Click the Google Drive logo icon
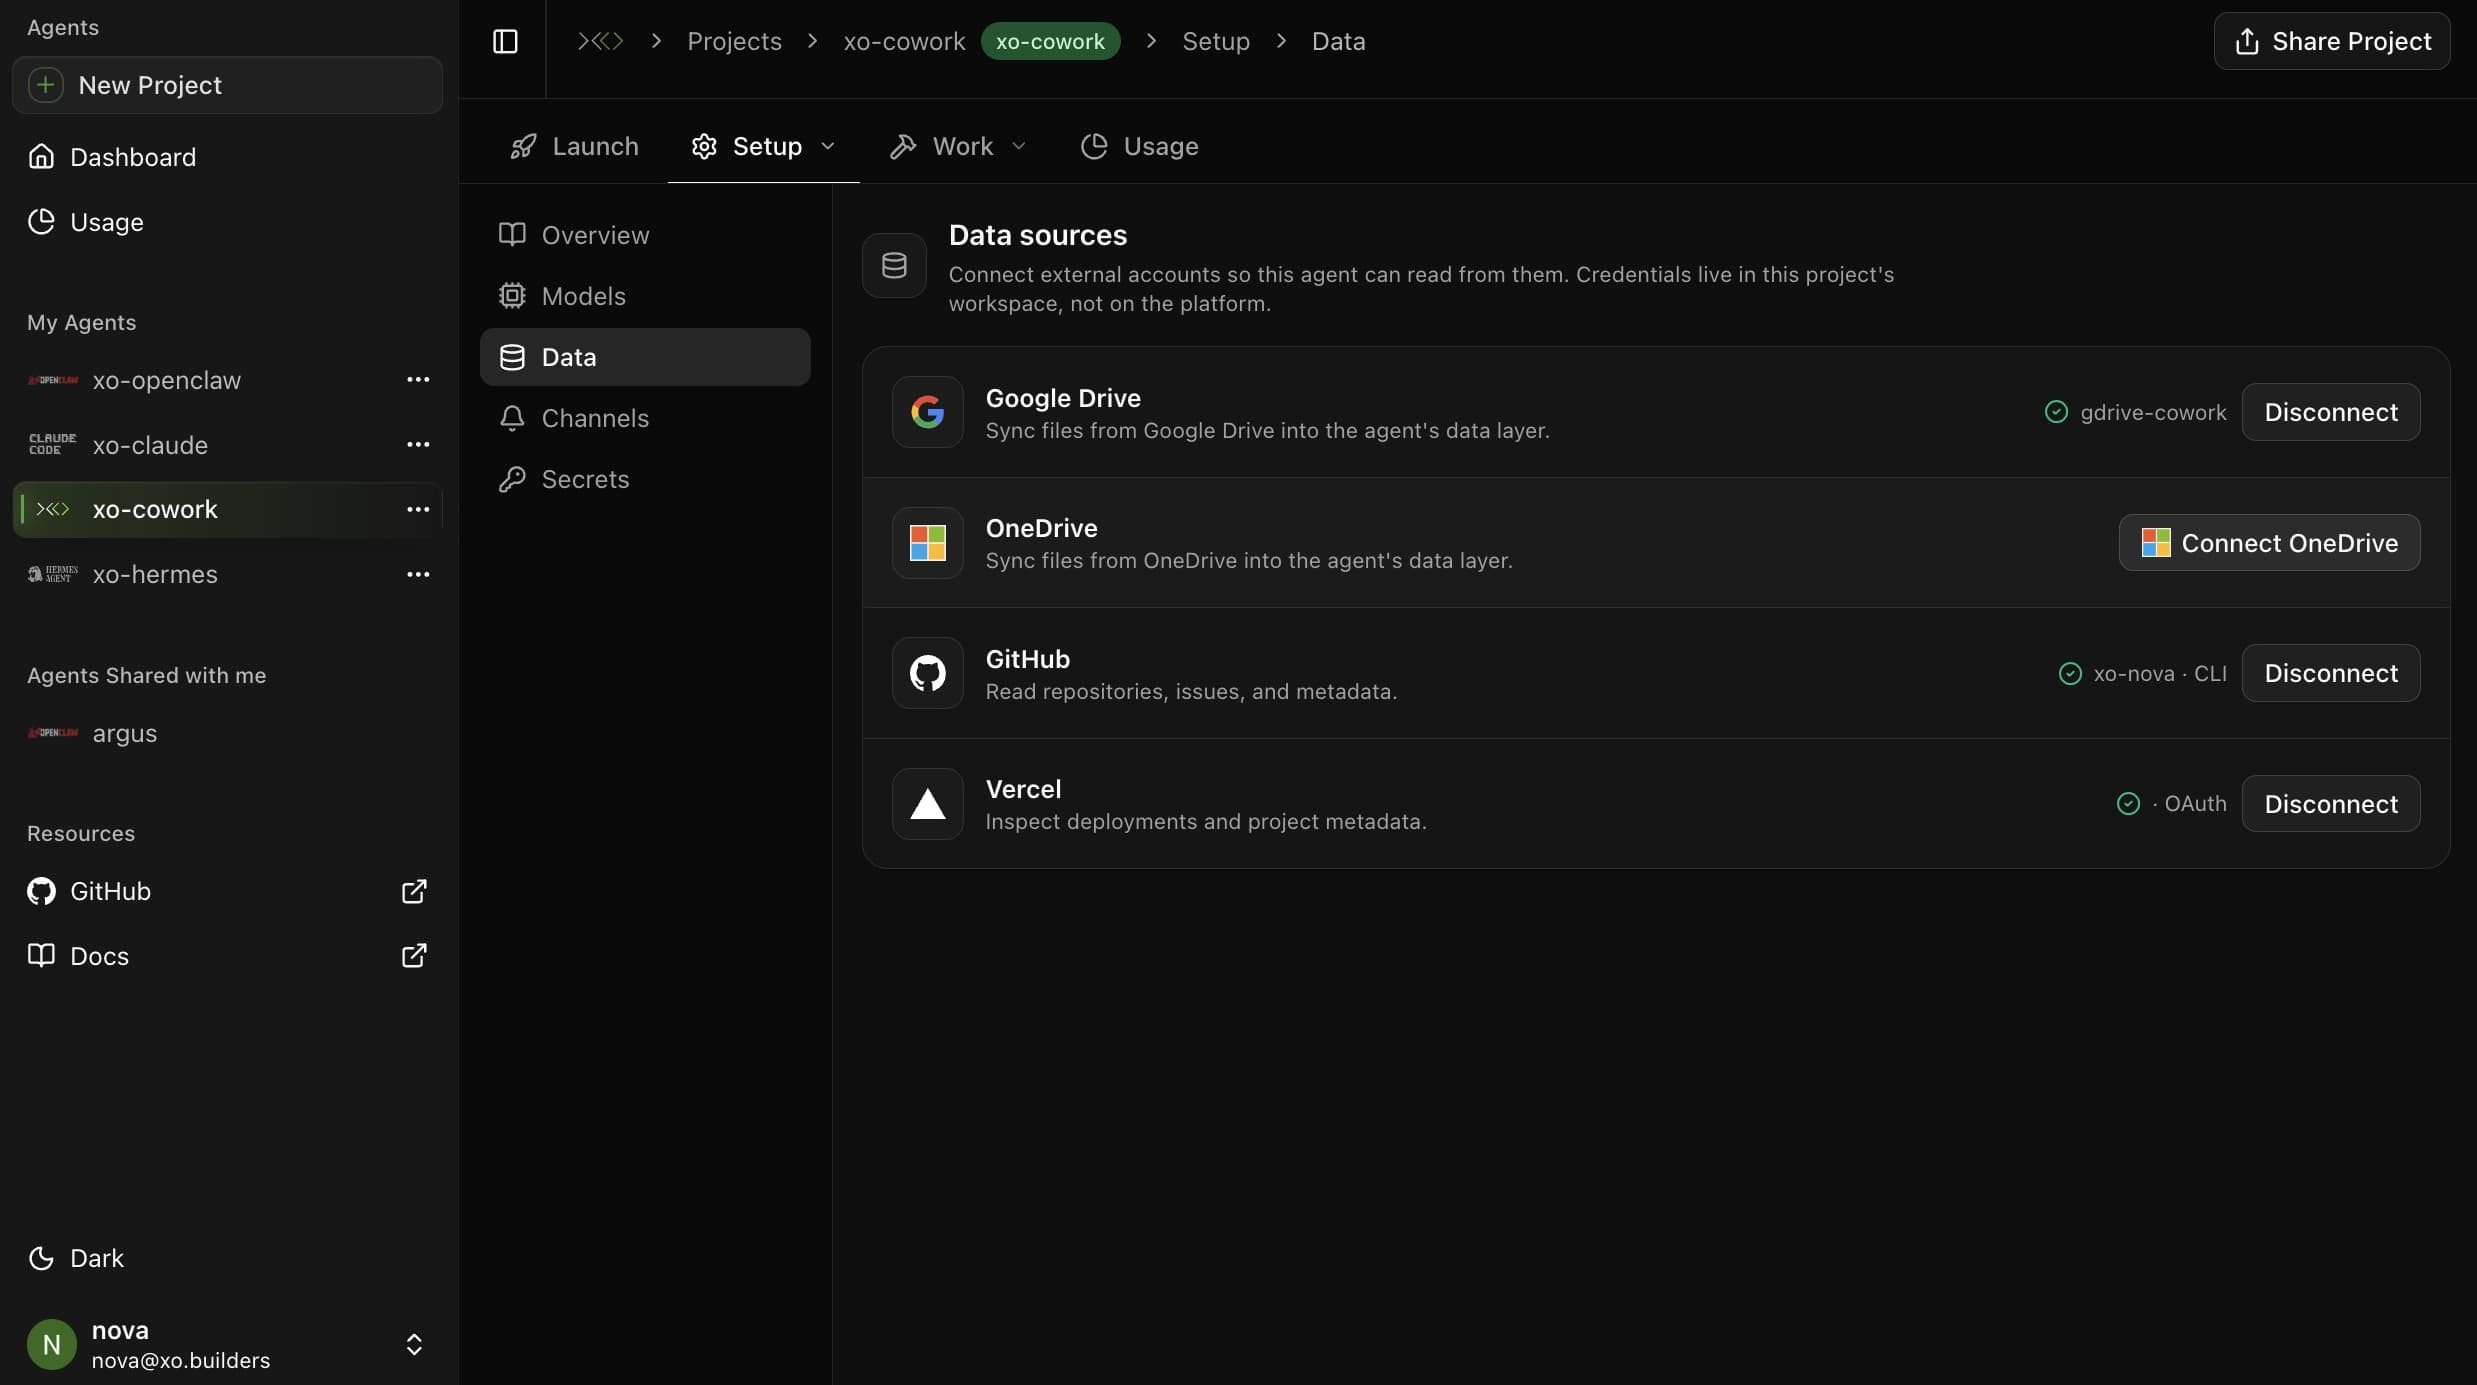Image resolution: width=2477 pixels, height=1385 pixels. (927, 412)
